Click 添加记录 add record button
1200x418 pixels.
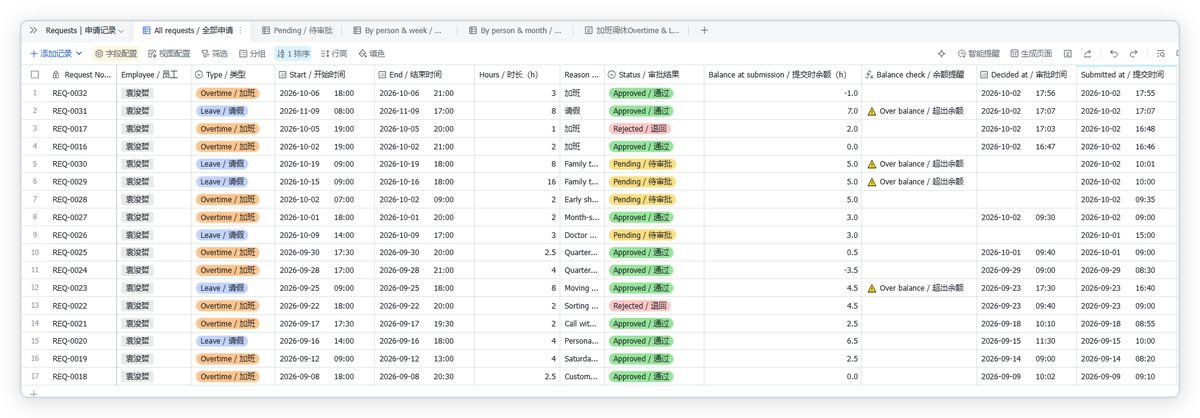click(x=50, y=54)
